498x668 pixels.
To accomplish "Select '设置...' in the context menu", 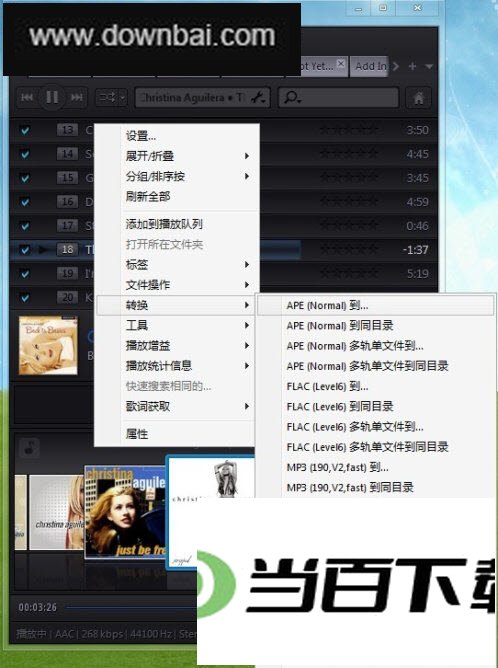I will click(178, 136).
